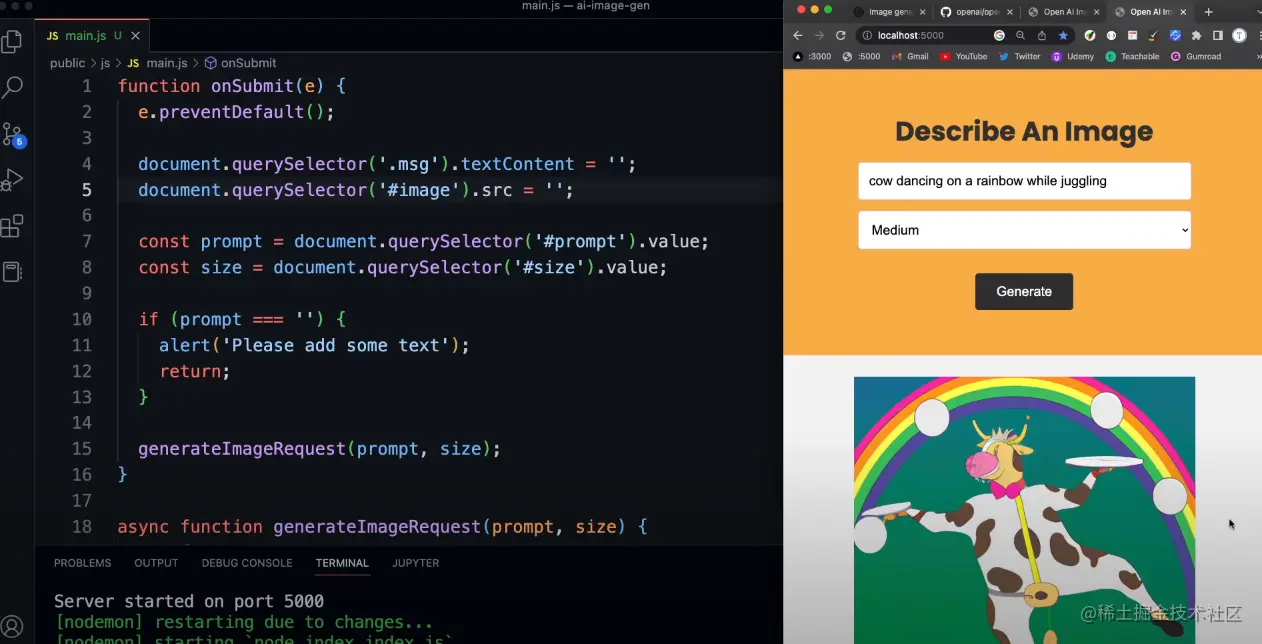1262x644 pixels.
Task: Select the TERMINAL panel tab
Action: tap(342, 563)
